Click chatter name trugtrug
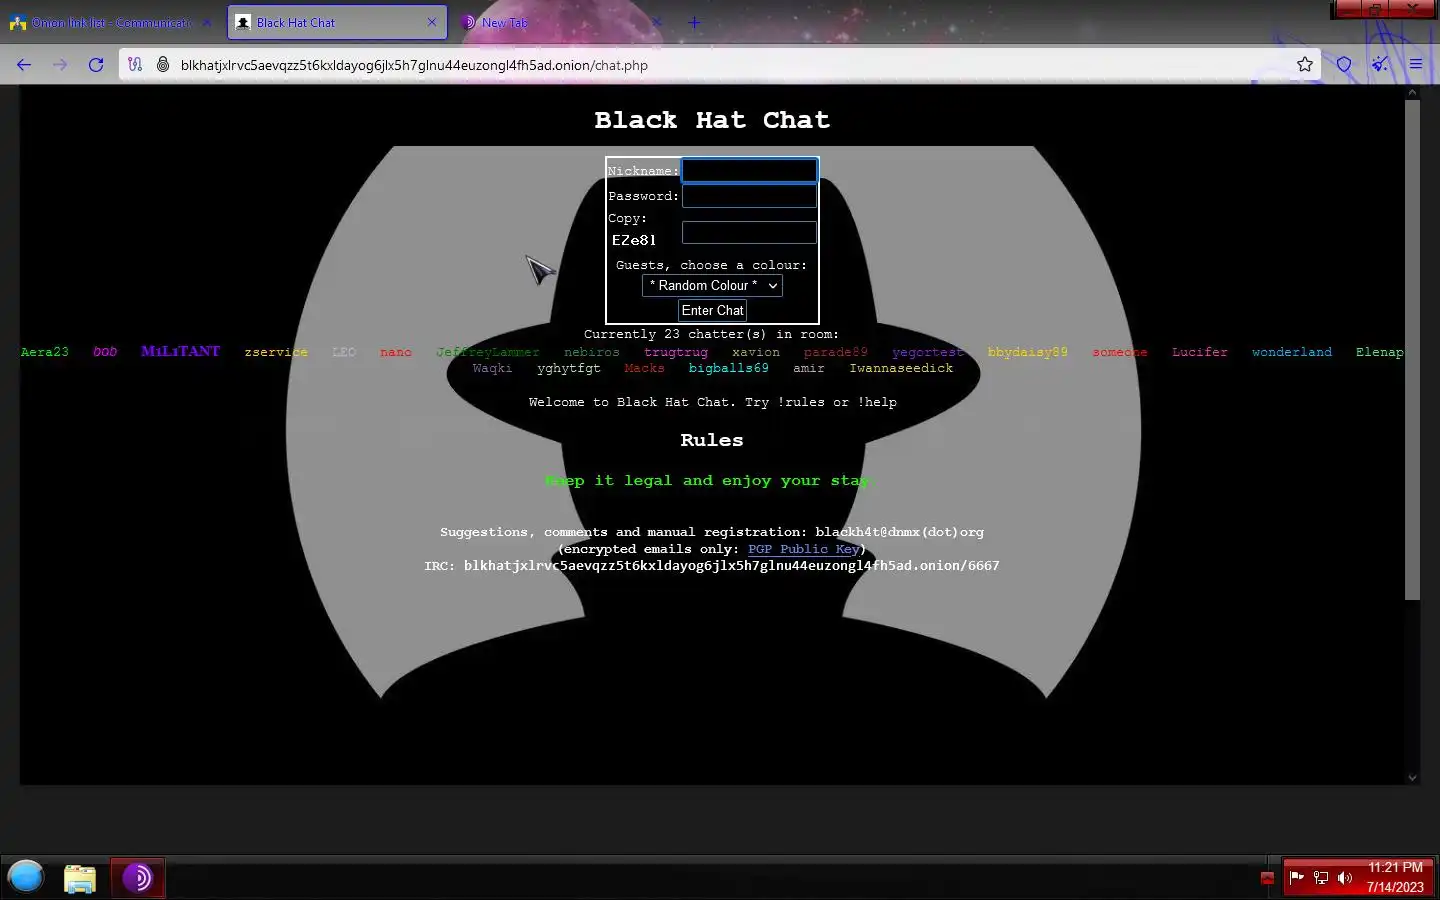The image size is (1440, 900). click(676, 352)
